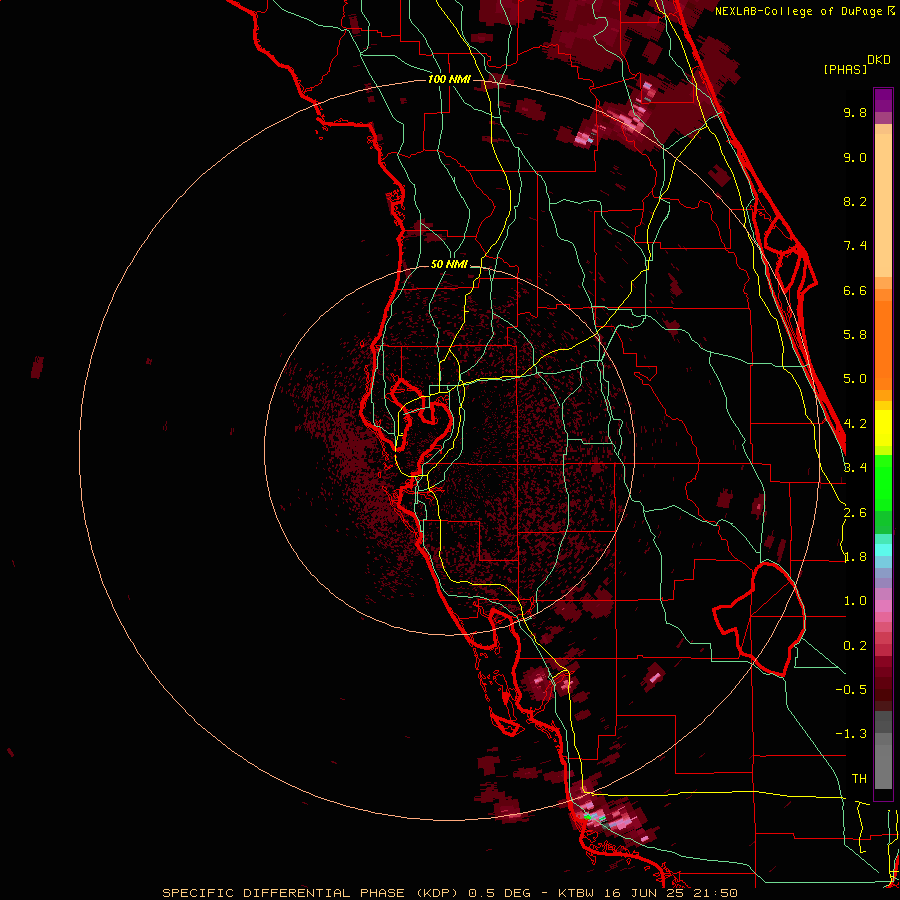Pick the 1.0 scale value
This screenshot has height=900, width=900.
click(x=855, y=601)
